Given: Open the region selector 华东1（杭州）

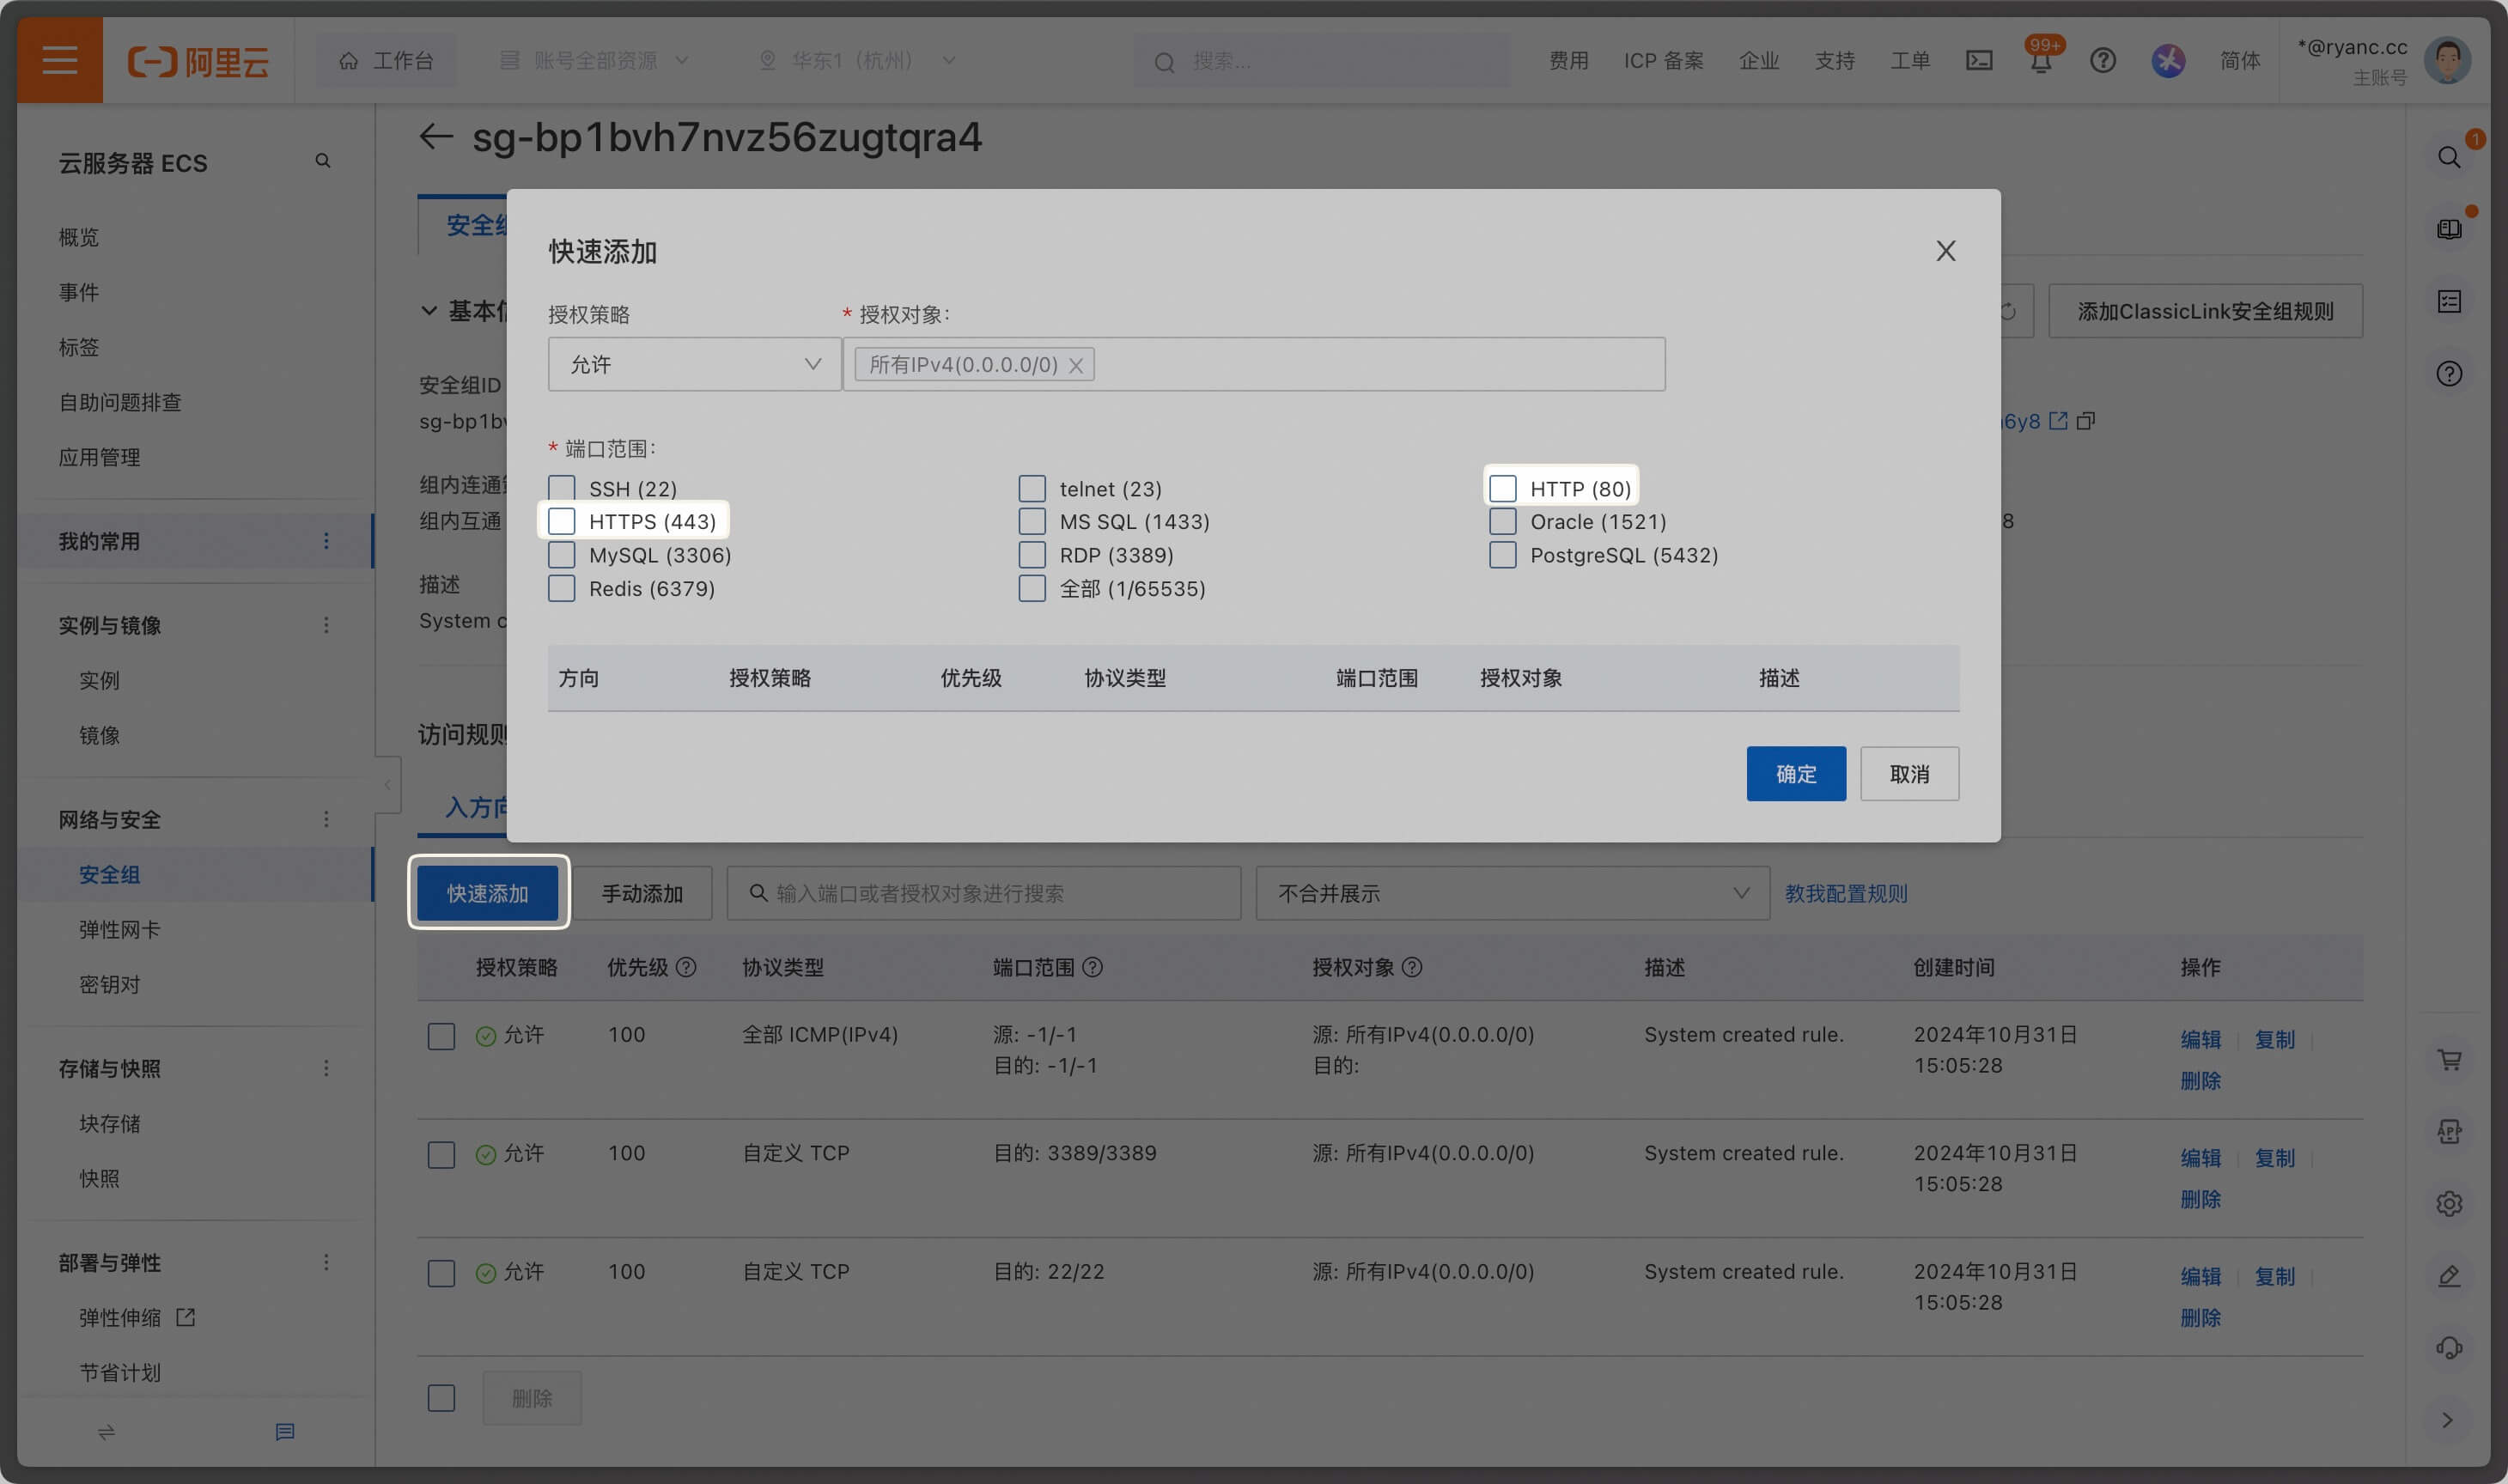Looking at the screenshot, I should 855,60.
